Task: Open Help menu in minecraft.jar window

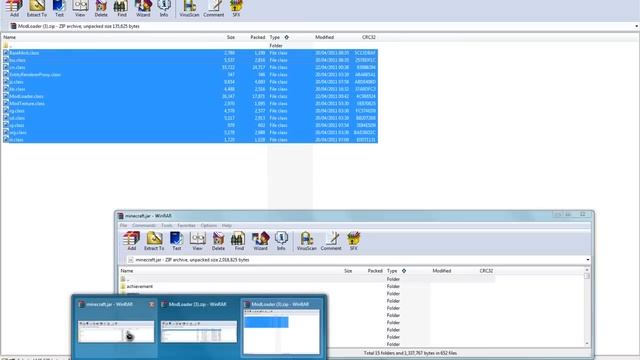Action: (227, 225)
